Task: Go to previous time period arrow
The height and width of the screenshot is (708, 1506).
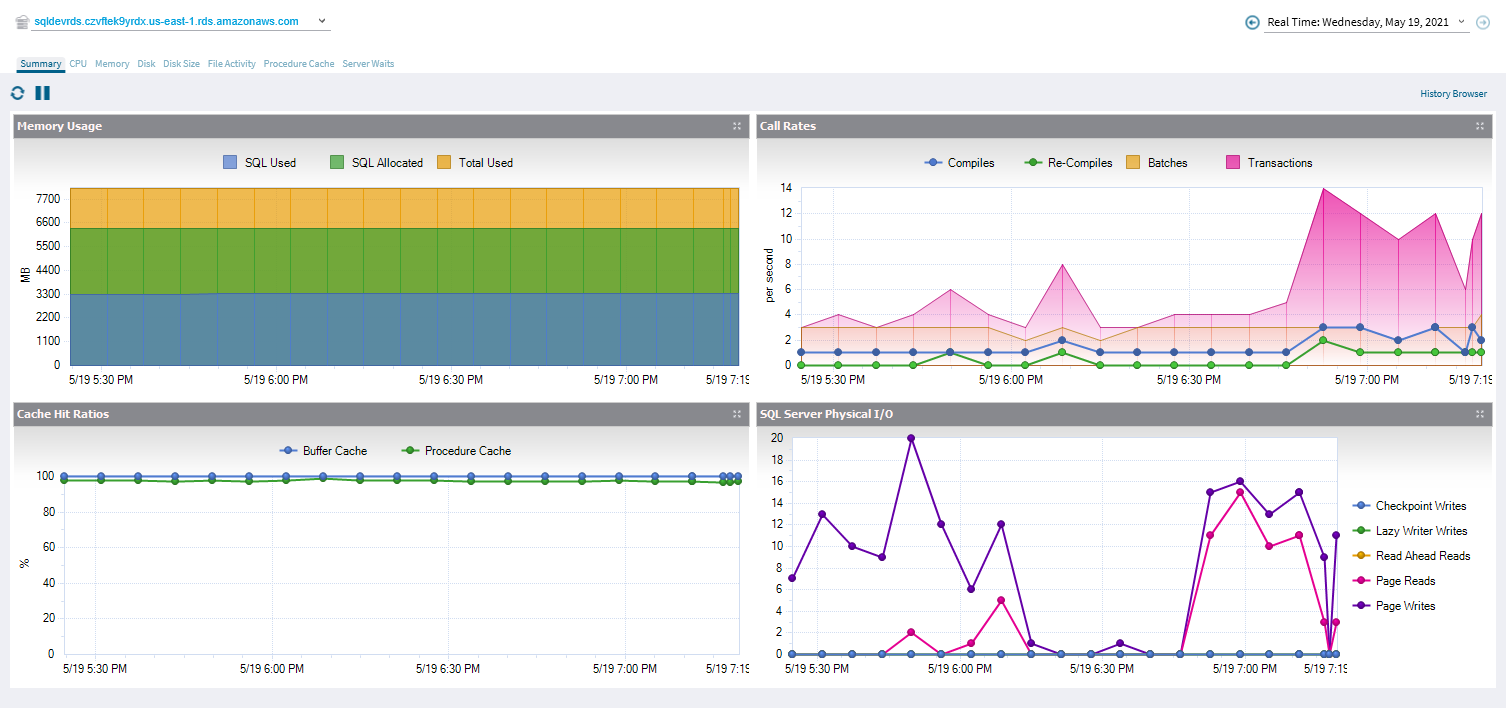Action: click(1252, 22)
